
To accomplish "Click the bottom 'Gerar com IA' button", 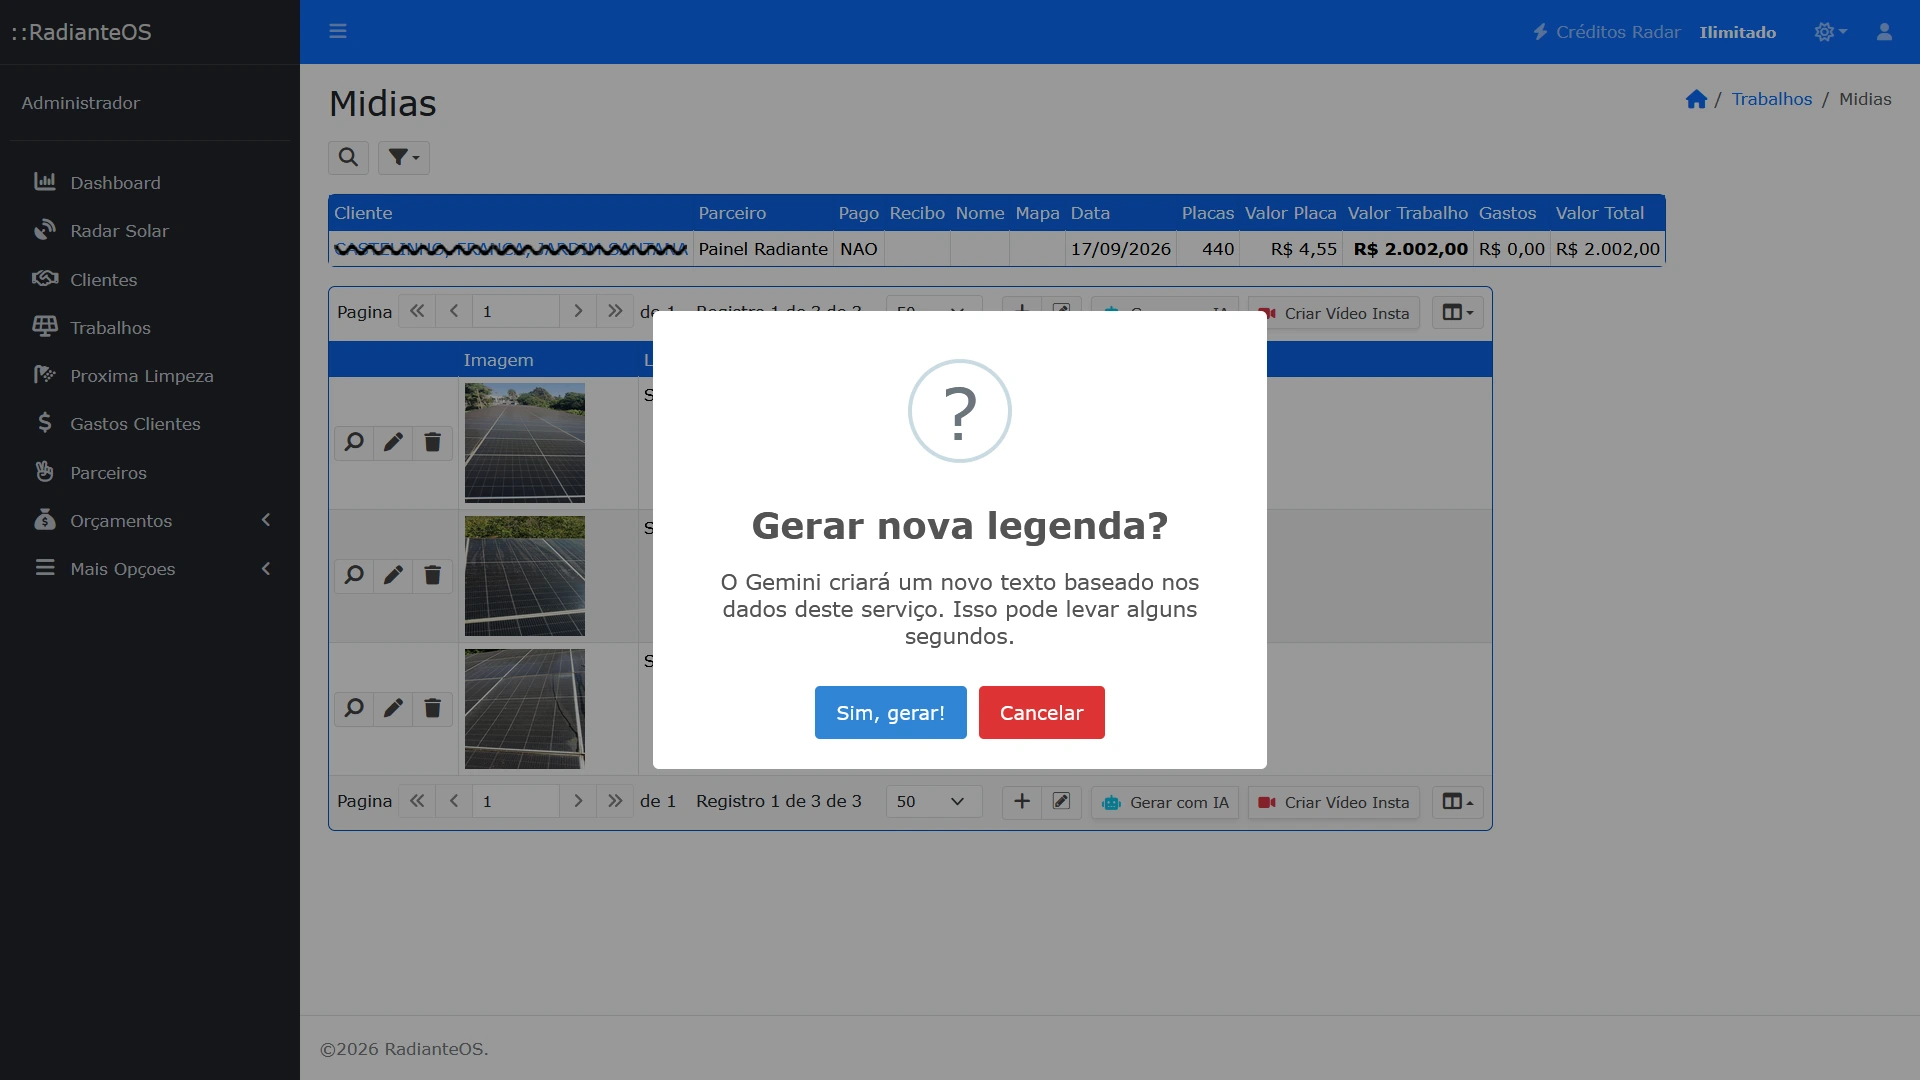I will click(1165, 802).
